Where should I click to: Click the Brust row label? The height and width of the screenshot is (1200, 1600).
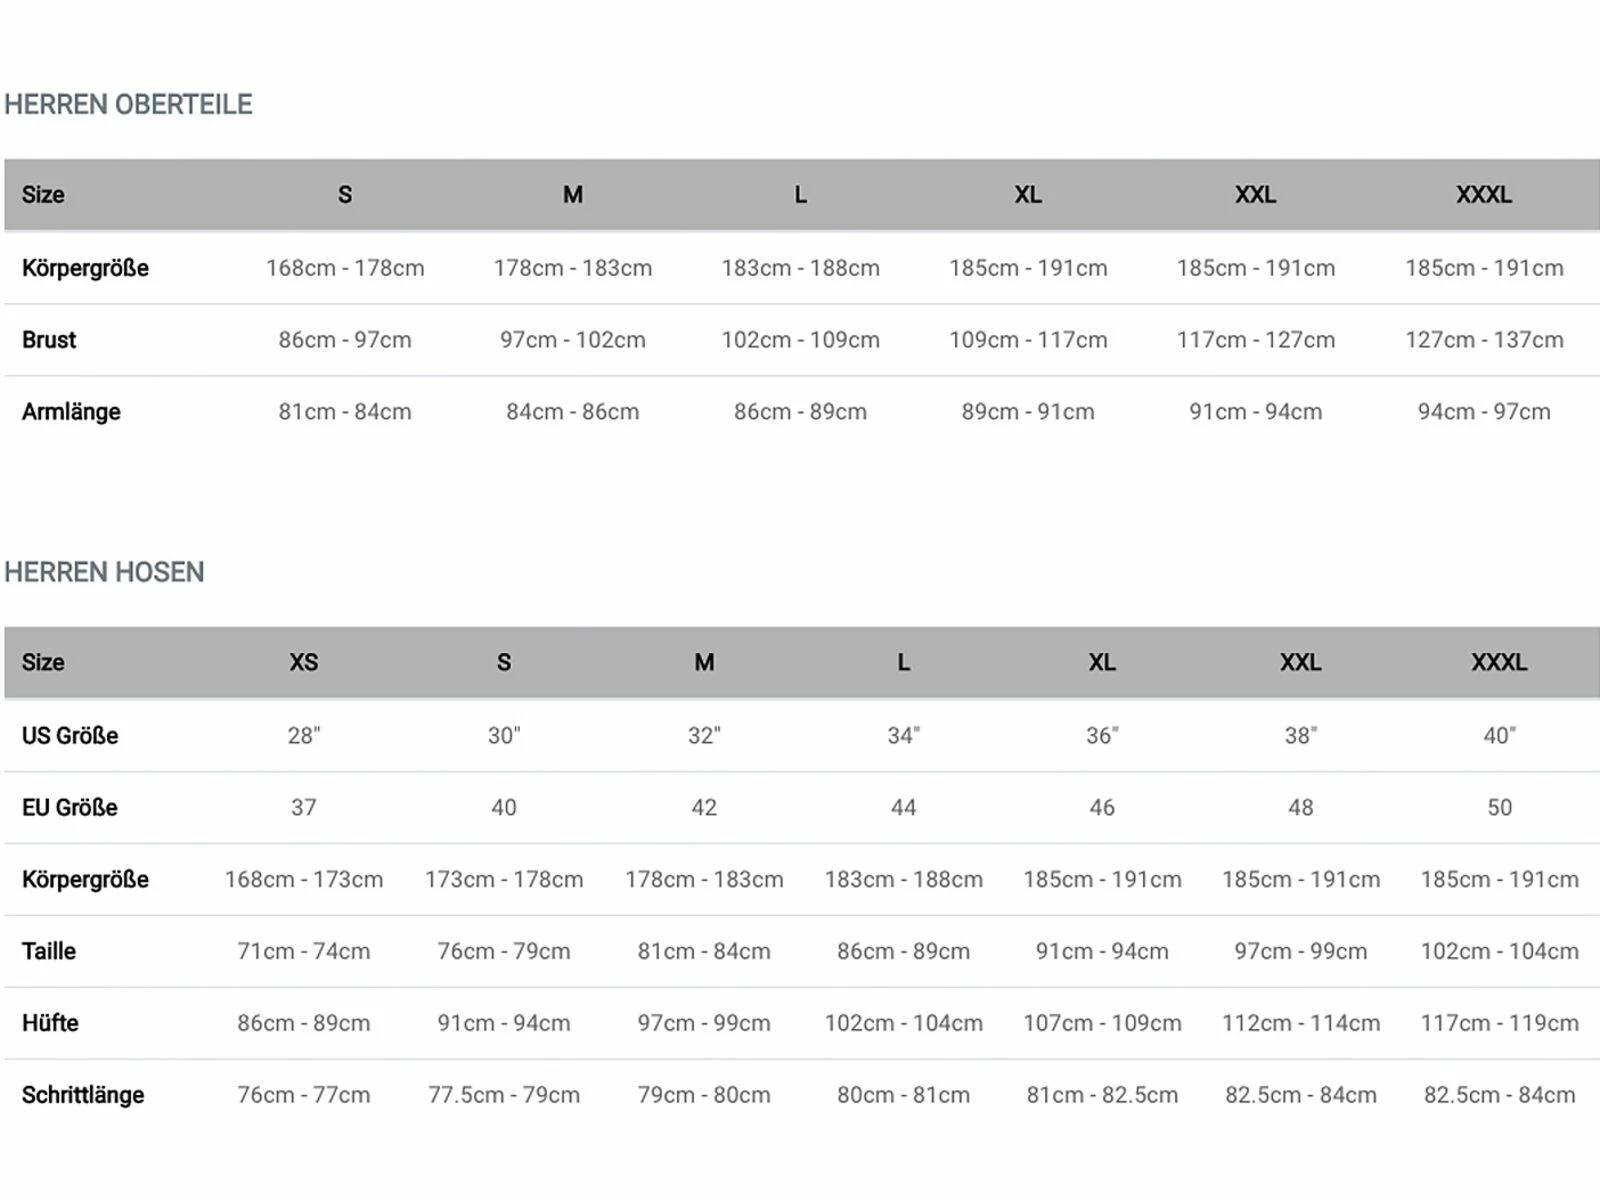click(x=49, y=340)
